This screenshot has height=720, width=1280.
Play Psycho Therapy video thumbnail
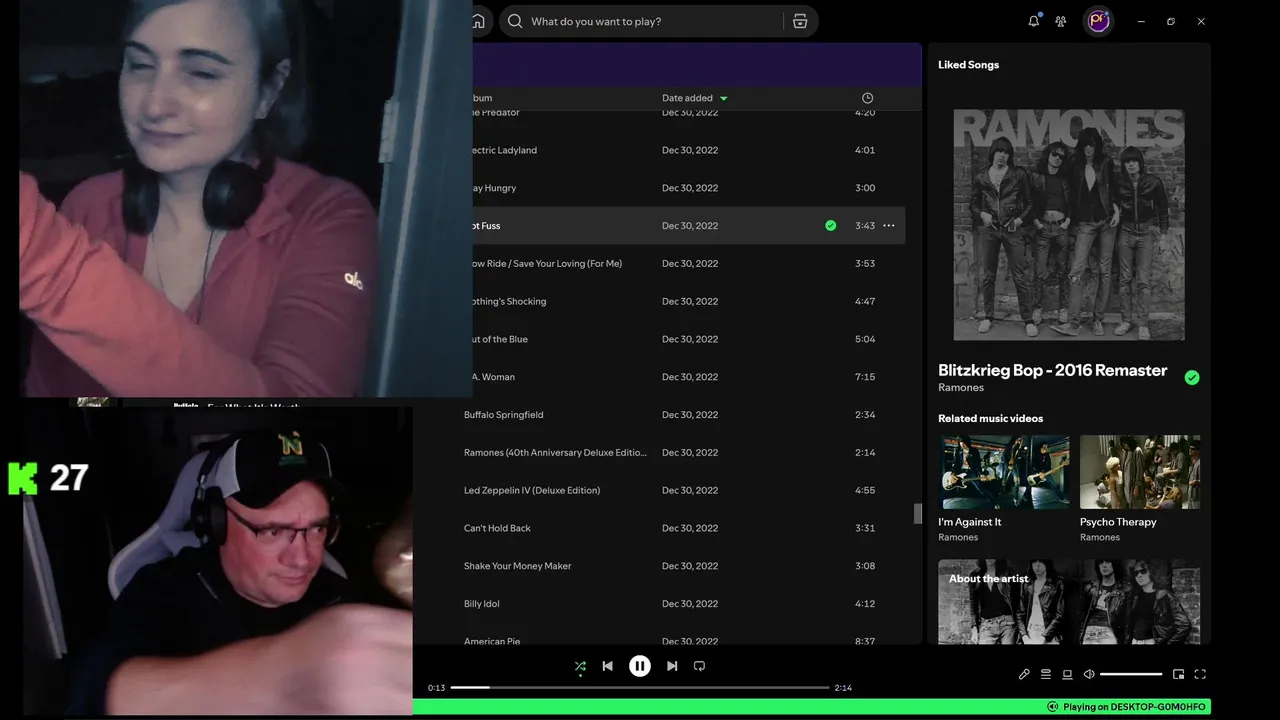[1140, 472]
